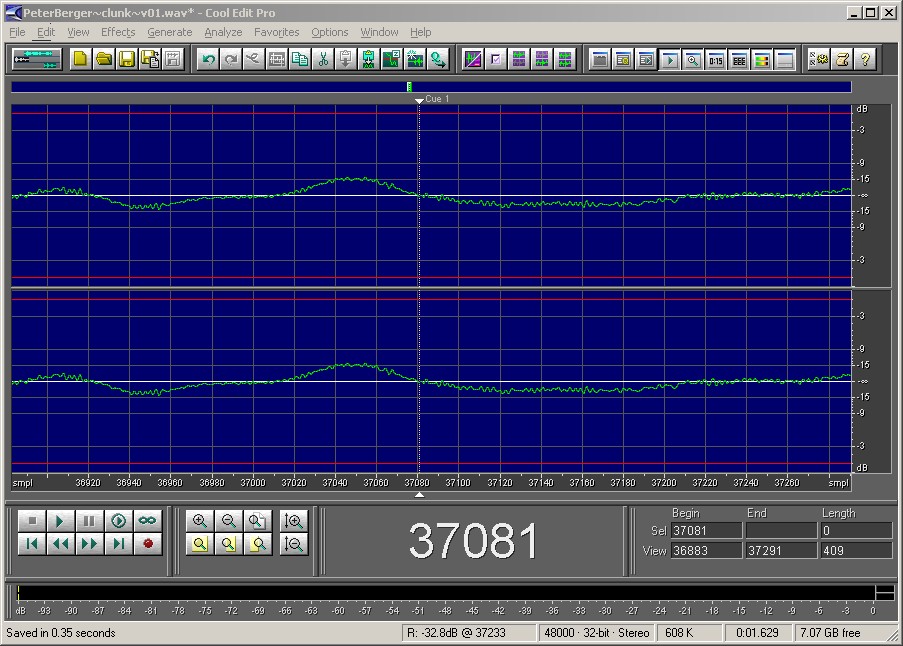
Task: Zoom in vertically with arrow-plus magnifier
Action: click(294, 521)
